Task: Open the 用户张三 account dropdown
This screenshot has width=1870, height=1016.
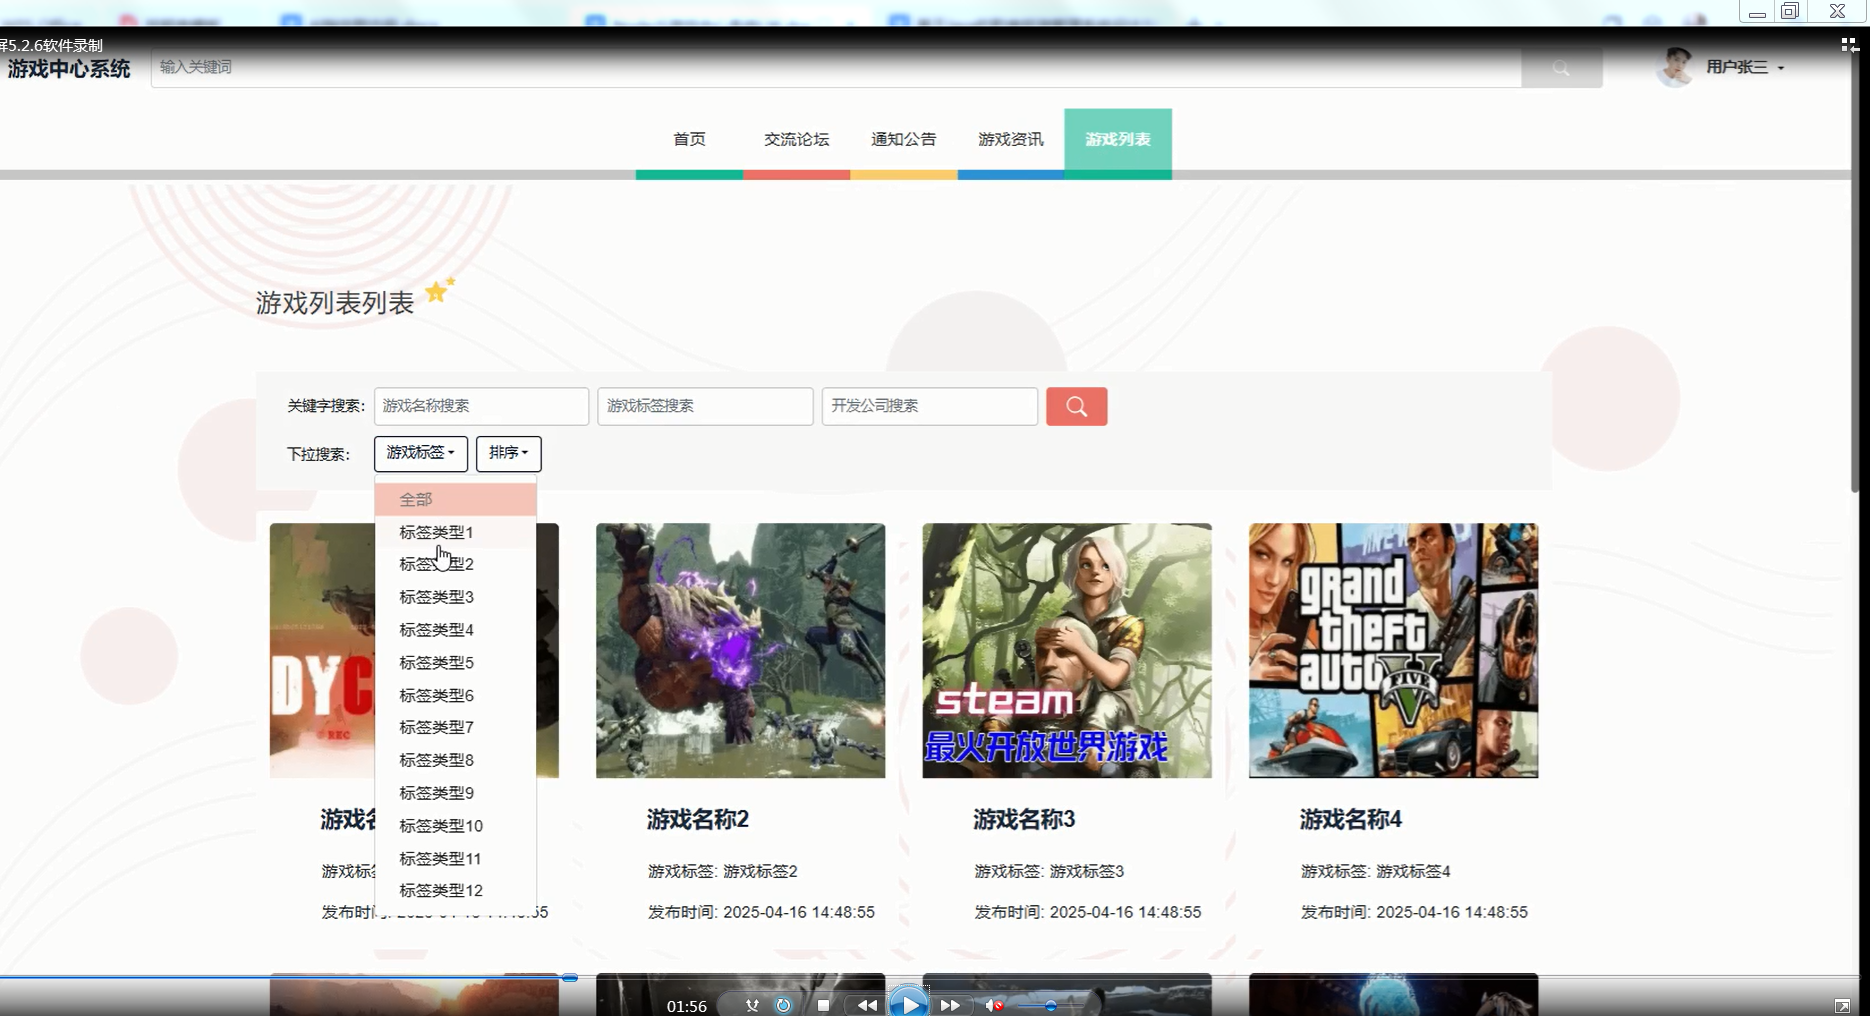Action: coord(1745,67)
